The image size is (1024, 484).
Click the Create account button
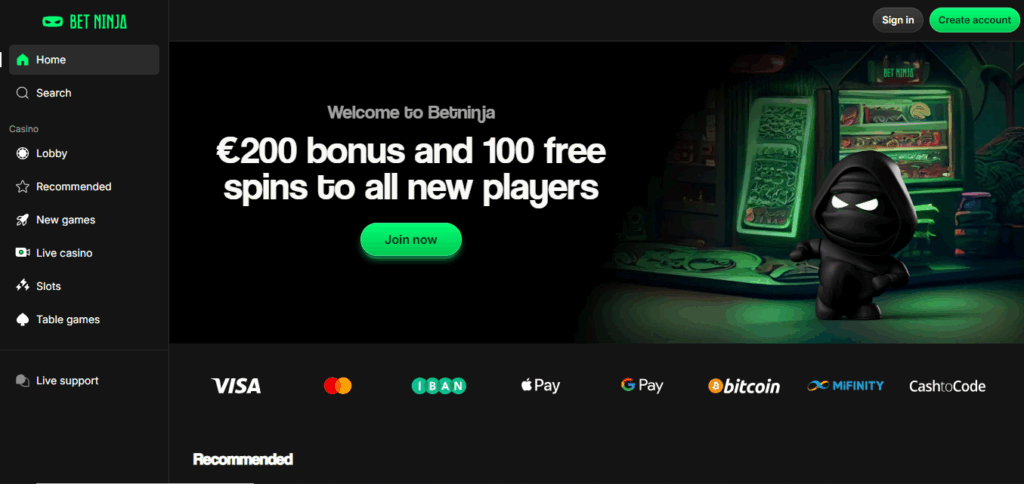tap(974, 20)
